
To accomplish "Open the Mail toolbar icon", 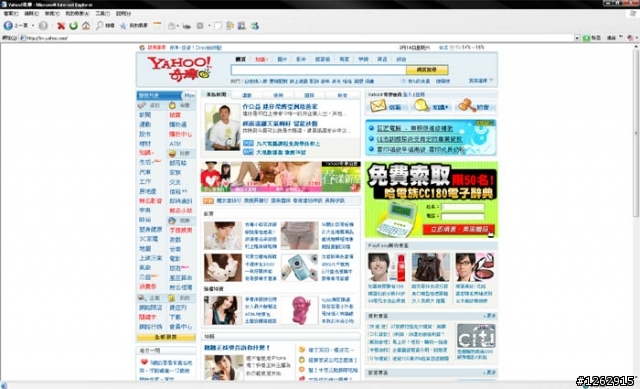I will (172, 26).
